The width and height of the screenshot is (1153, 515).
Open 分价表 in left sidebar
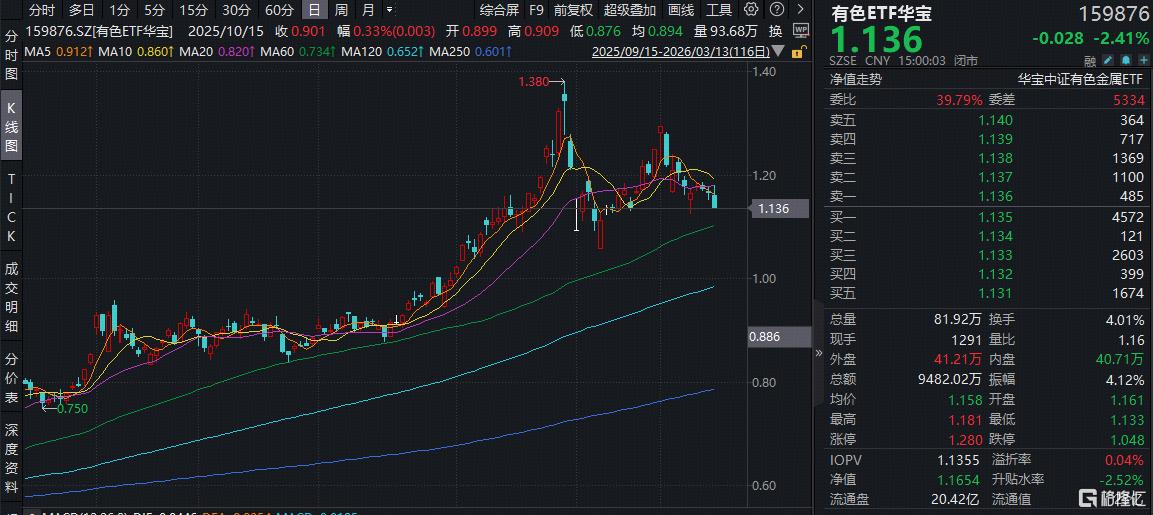tap(12, 379)
